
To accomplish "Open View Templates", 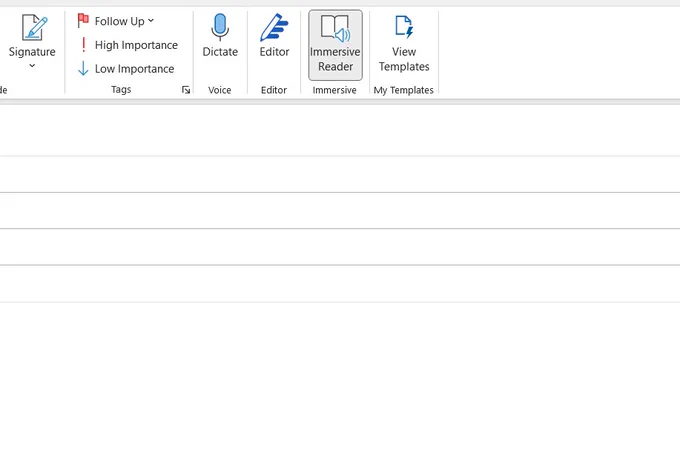I will (404, 43).
